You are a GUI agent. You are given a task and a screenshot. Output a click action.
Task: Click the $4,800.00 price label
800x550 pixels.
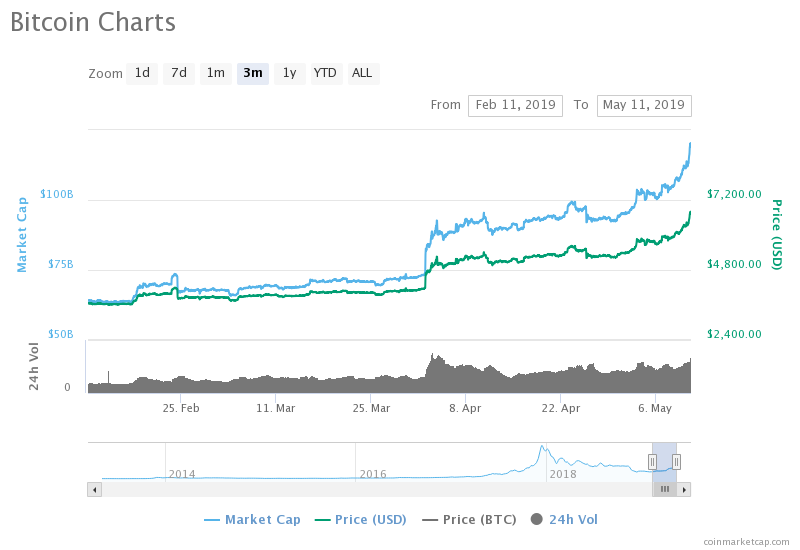tap(734, 264)
